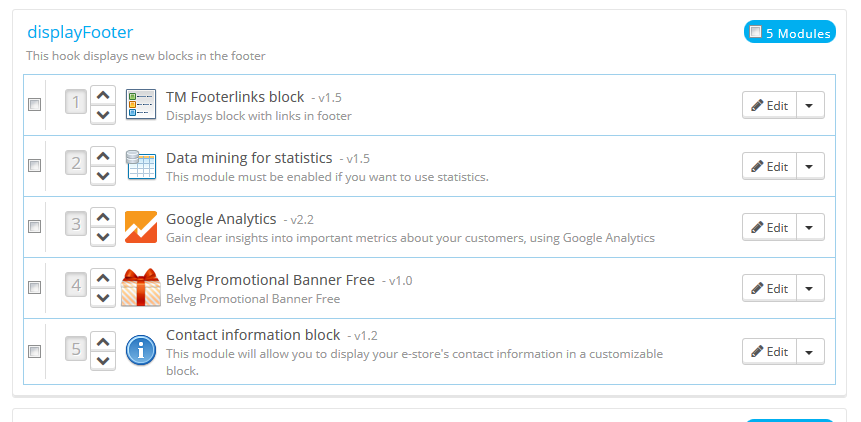
Task: Tick the checkbox for TM Footerlinks block
Action: 35,105
